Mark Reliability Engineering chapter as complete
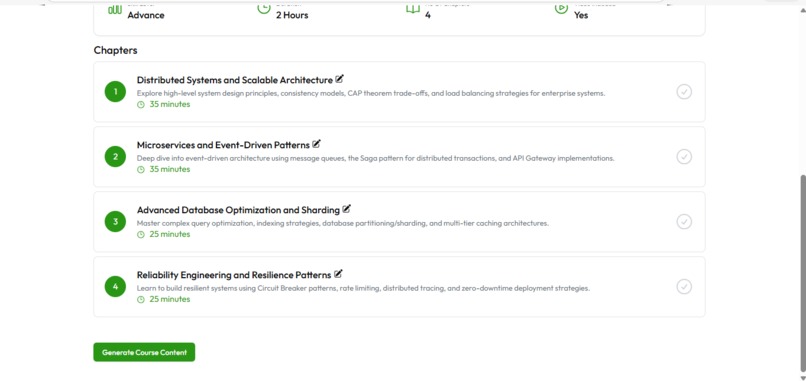 pos(684,286)
